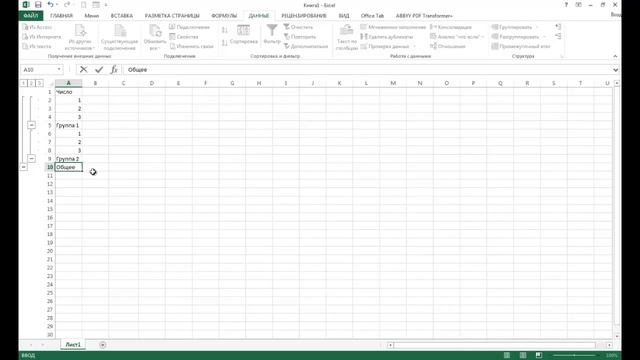640x360 pixels.
Task: Click in the formula bar text Общее
Action: tap(137, 70)
